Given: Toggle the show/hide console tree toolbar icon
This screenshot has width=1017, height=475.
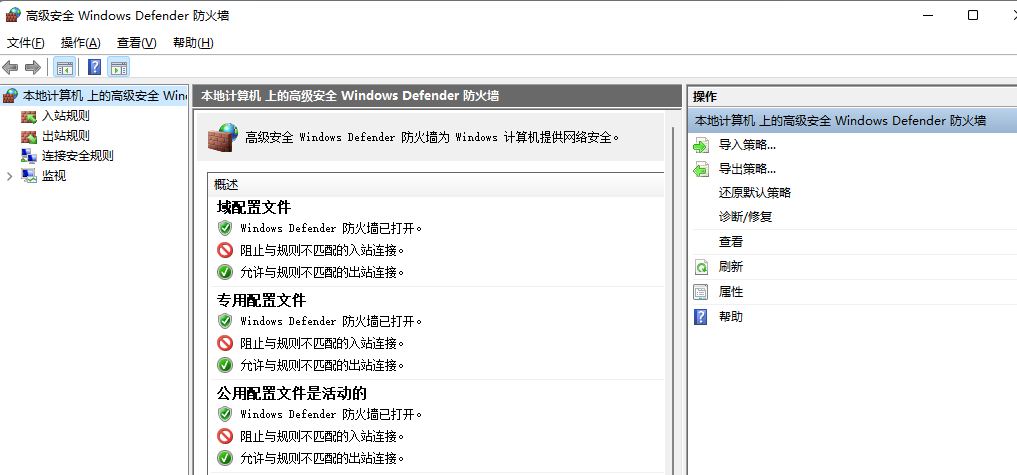Looking at the screenshot, I should [65, 67].
